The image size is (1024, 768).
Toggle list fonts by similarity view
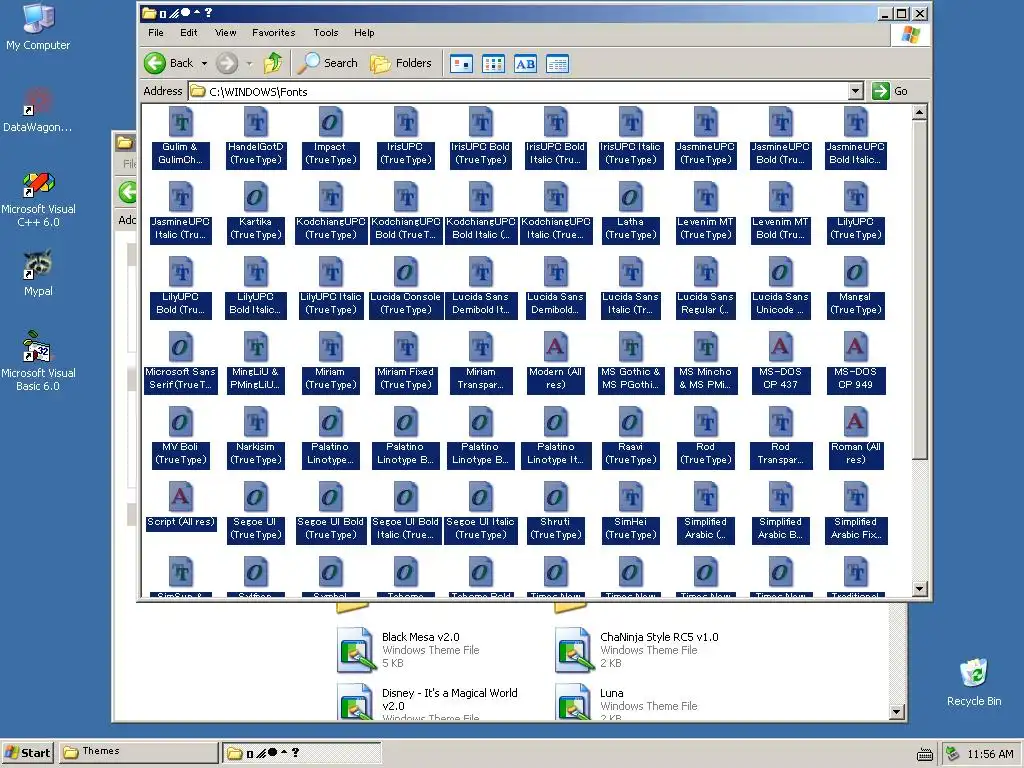(x=526, y=64)
